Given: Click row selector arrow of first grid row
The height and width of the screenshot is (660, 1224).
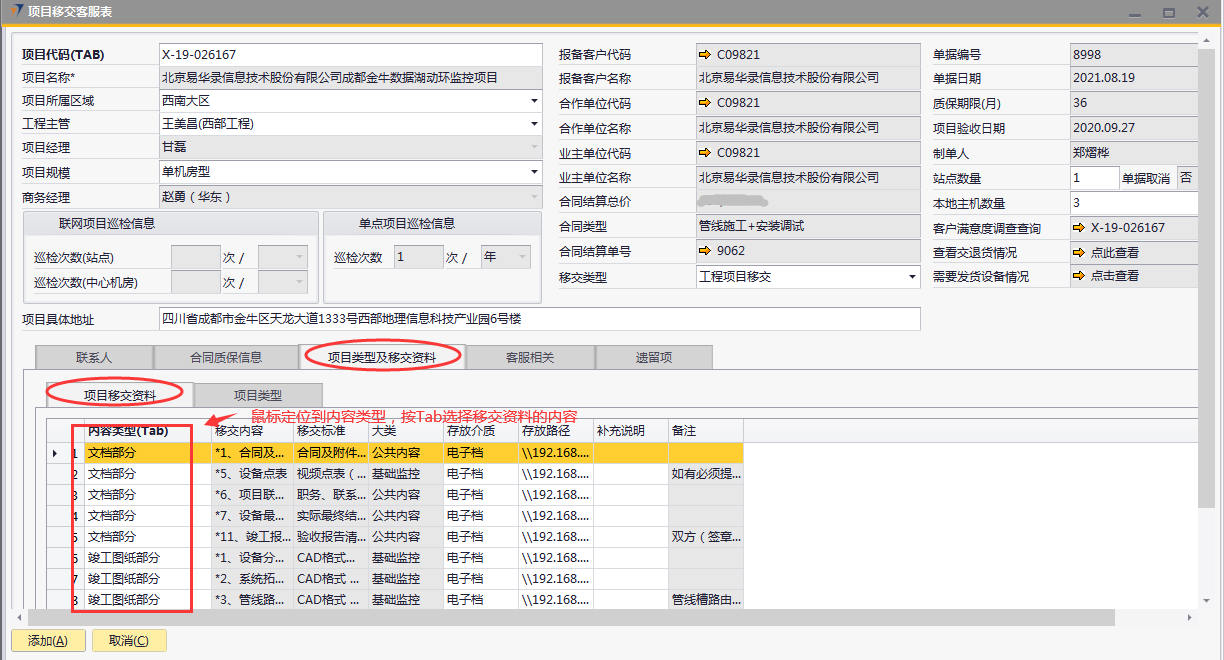Looking at the screenshot, I should click(55, 453).
